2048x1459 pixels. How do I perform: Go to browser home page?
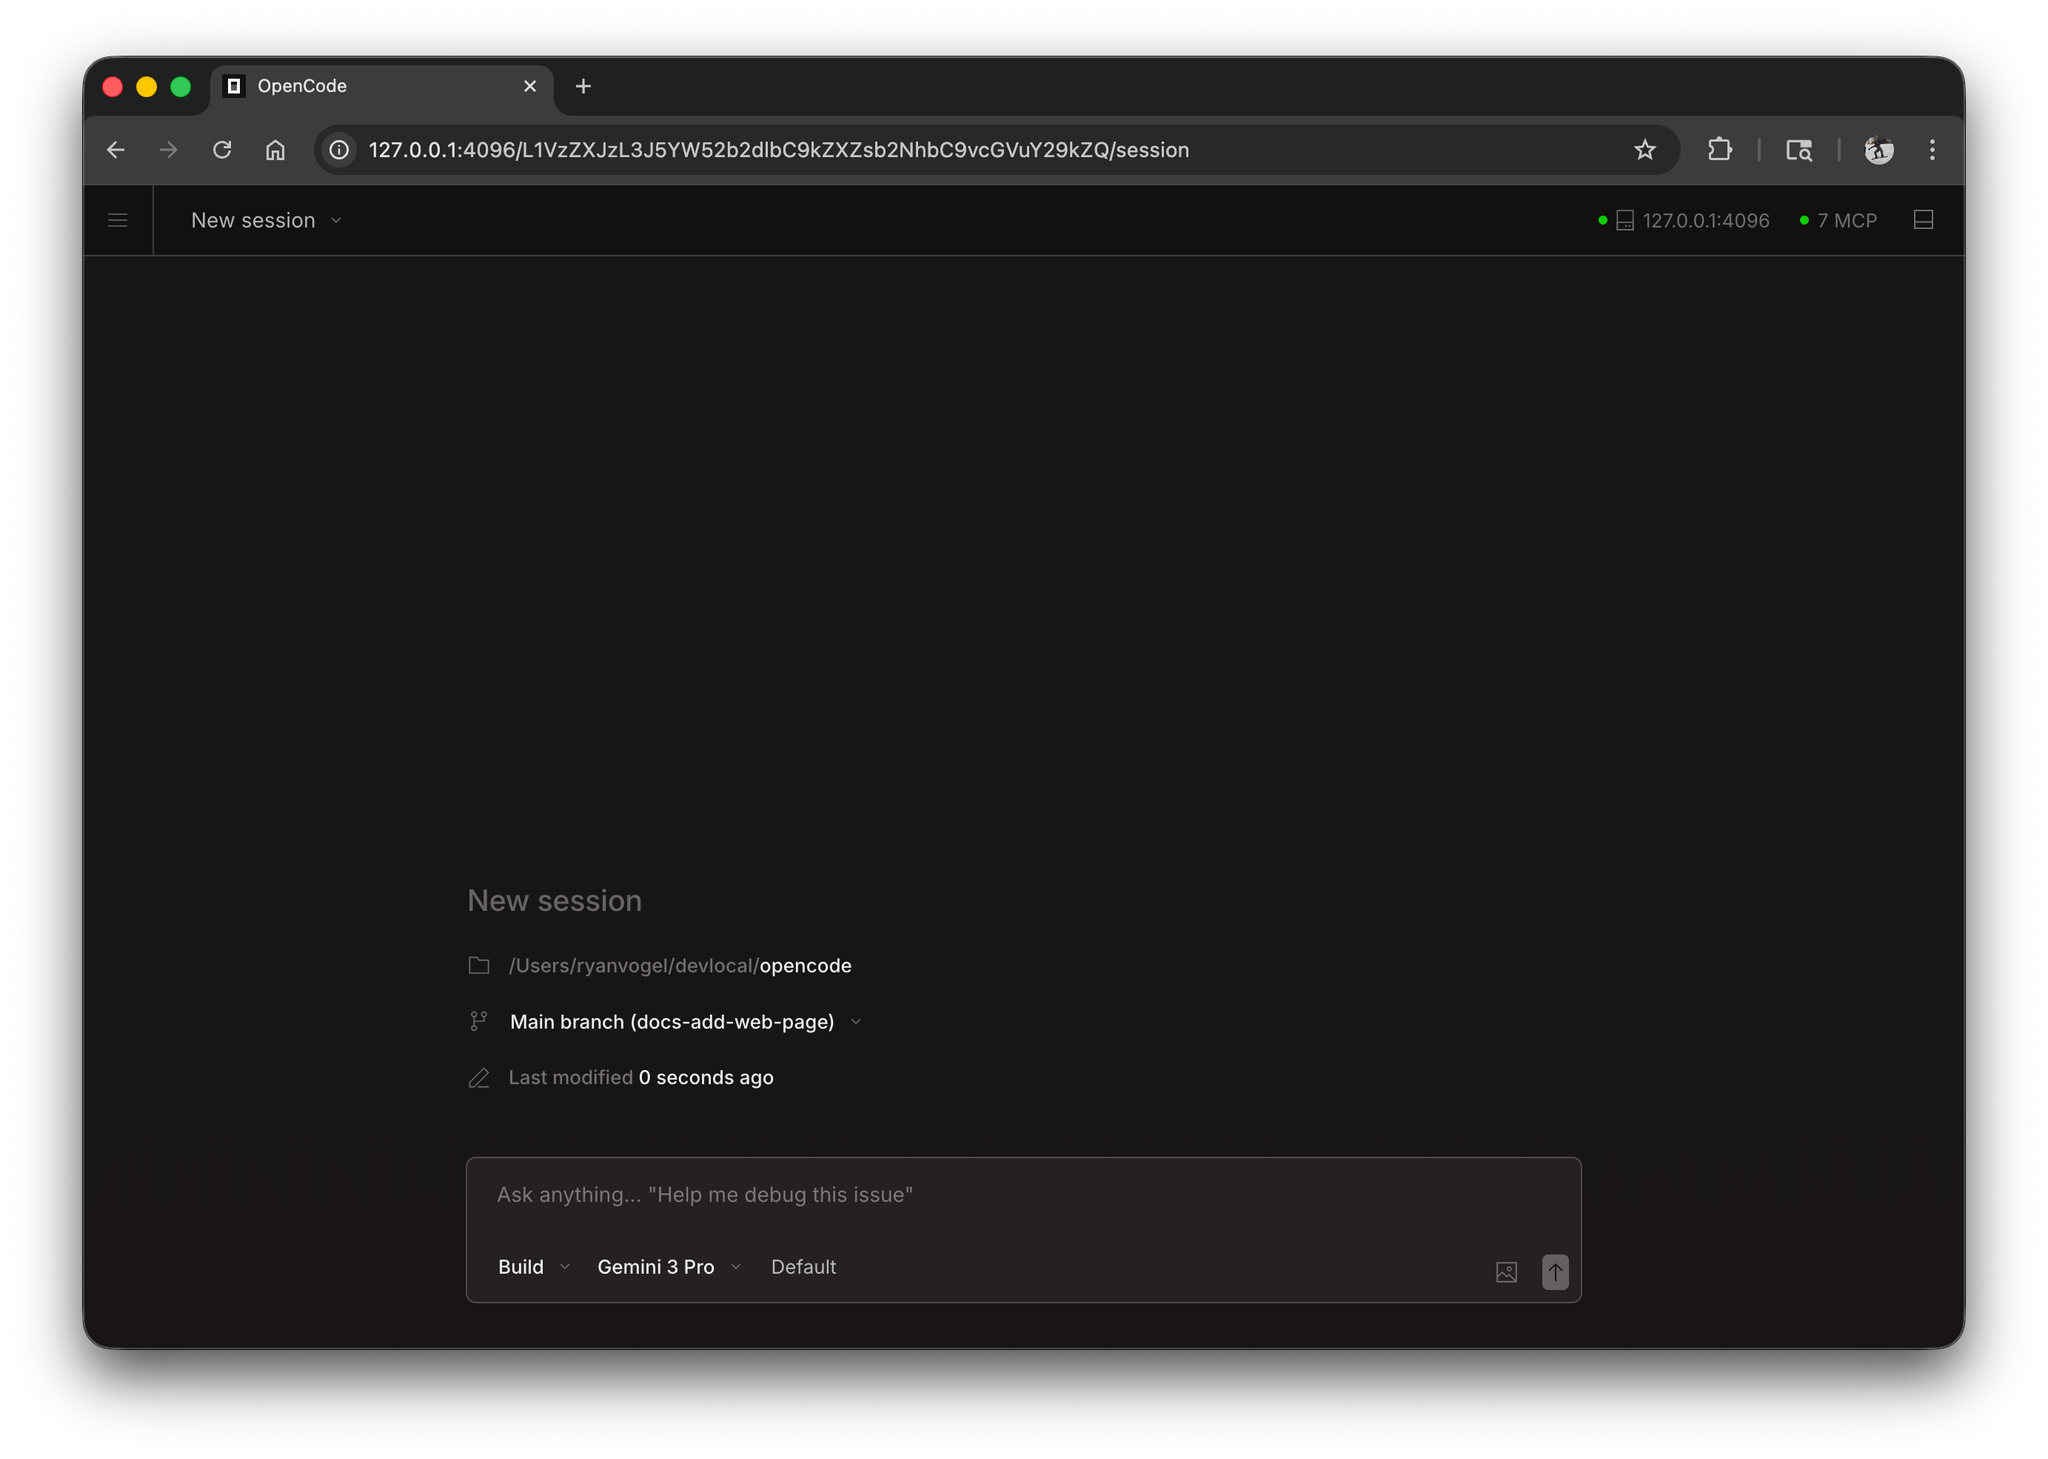(x=275, y=150)
